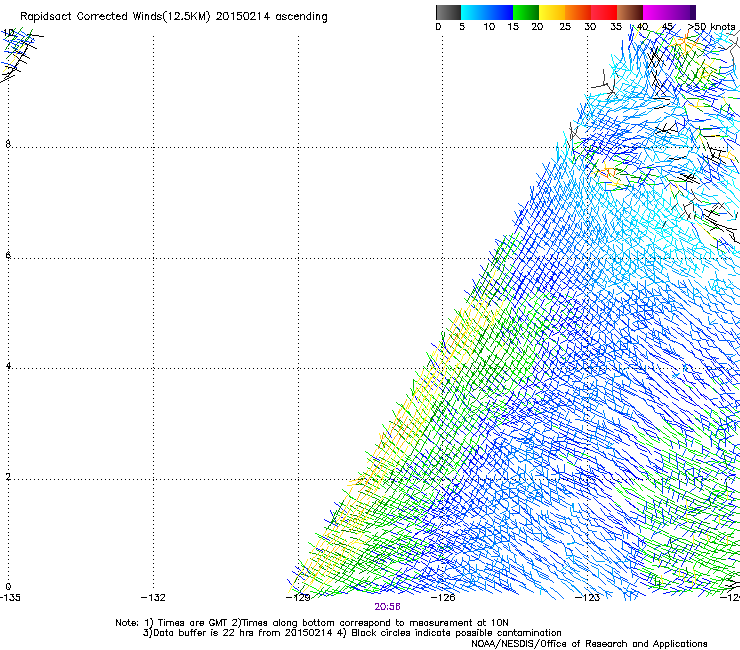Viewport: 740px width, 650px height.
Task: Click the longitude axis label "-135"
Action: pos(10,598)
